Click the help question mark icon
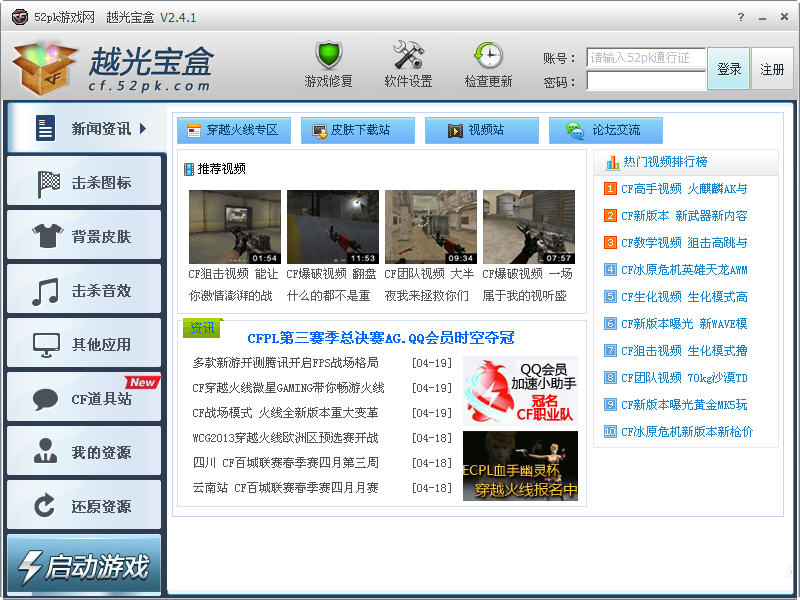The width and height of the screenshot is (800, 600). pos(740,17)
